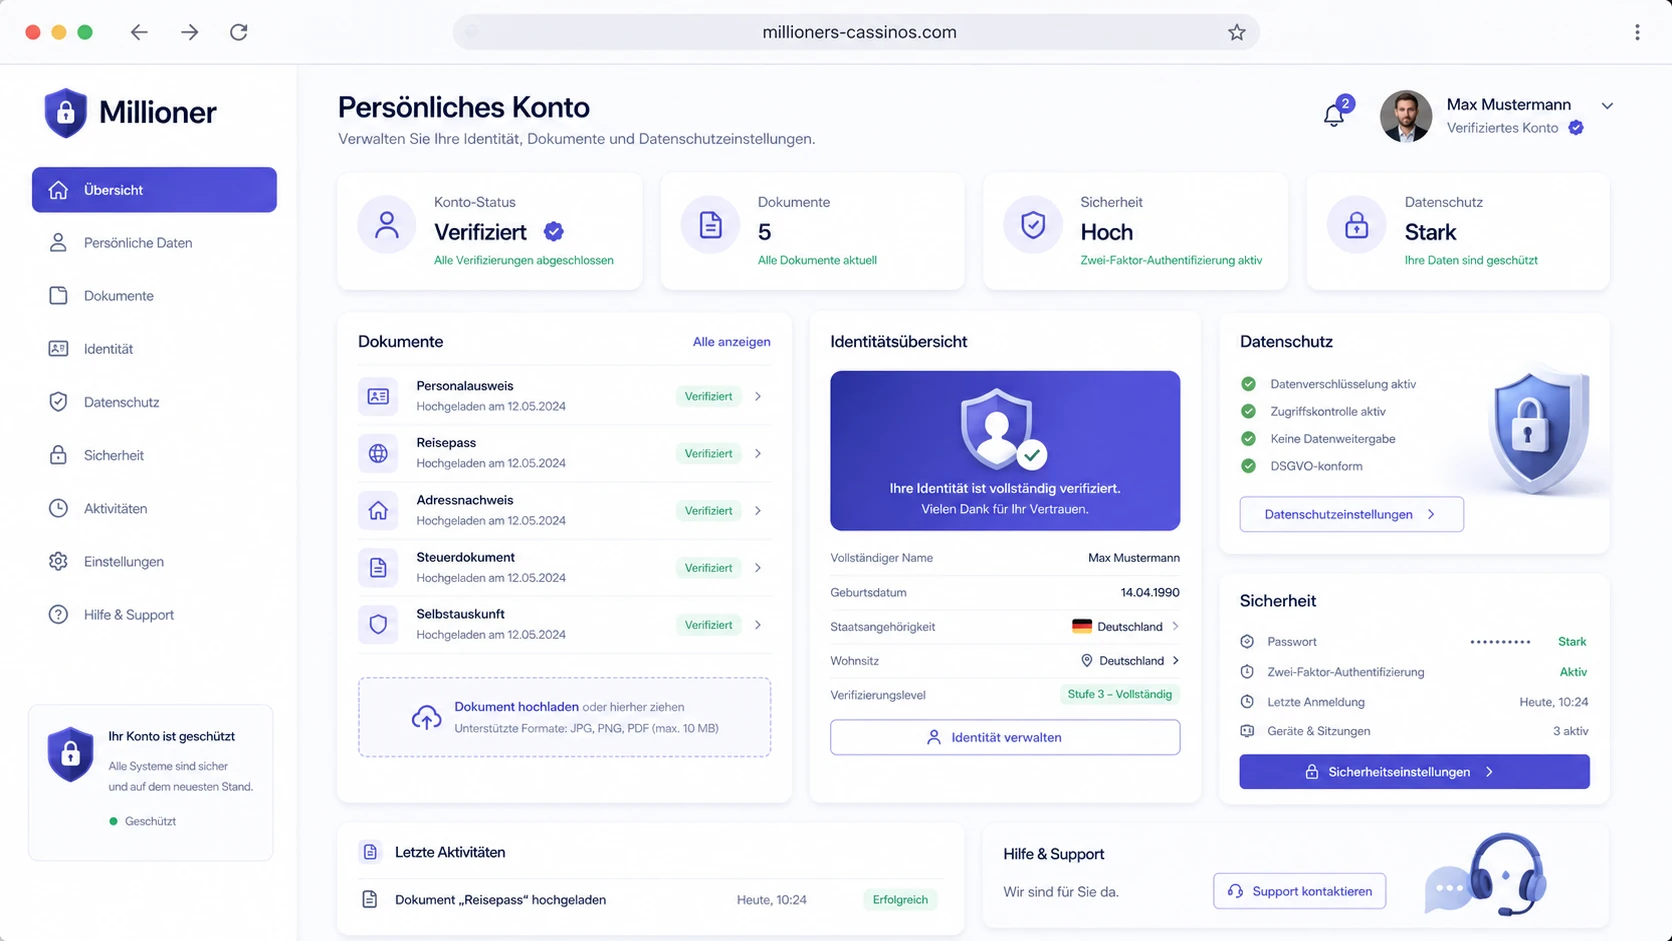The height and width of the screenshot is (941, 1672).
Task: Click the Alle anzeigen link
Action: click(x=731, y=342)
